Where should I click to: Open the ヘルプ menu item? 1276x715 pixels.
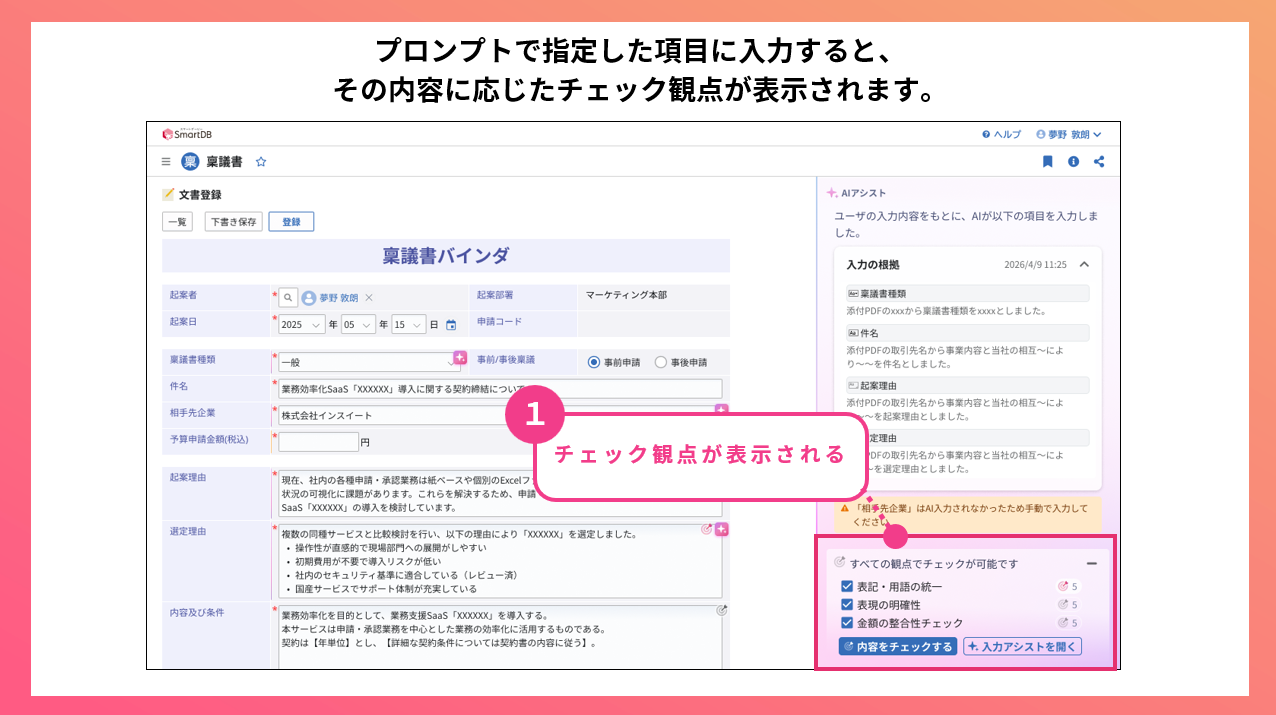pos(1001,134)
